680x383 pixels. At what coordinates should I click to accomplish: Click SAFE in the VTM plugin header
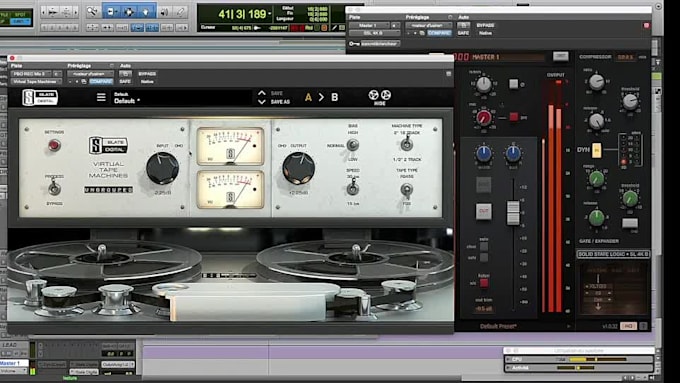coord(125,82)
